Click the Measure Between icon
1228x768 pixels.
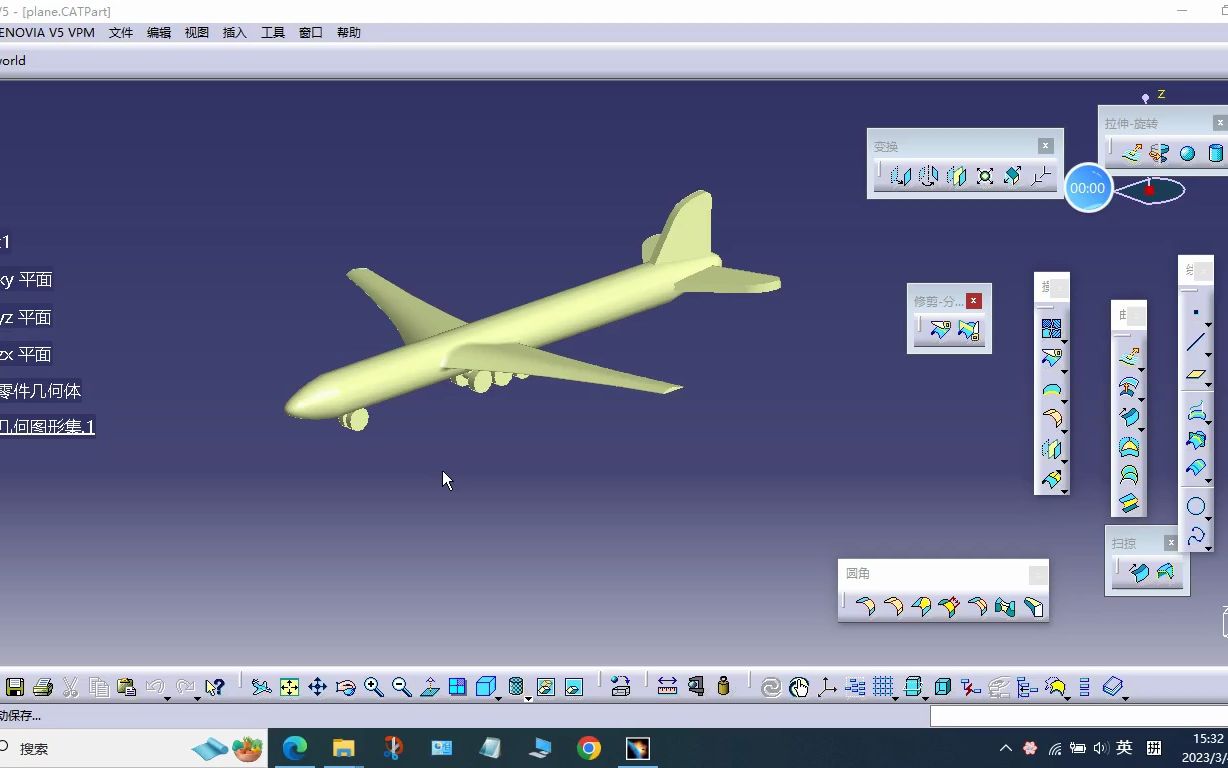(667, 687)
